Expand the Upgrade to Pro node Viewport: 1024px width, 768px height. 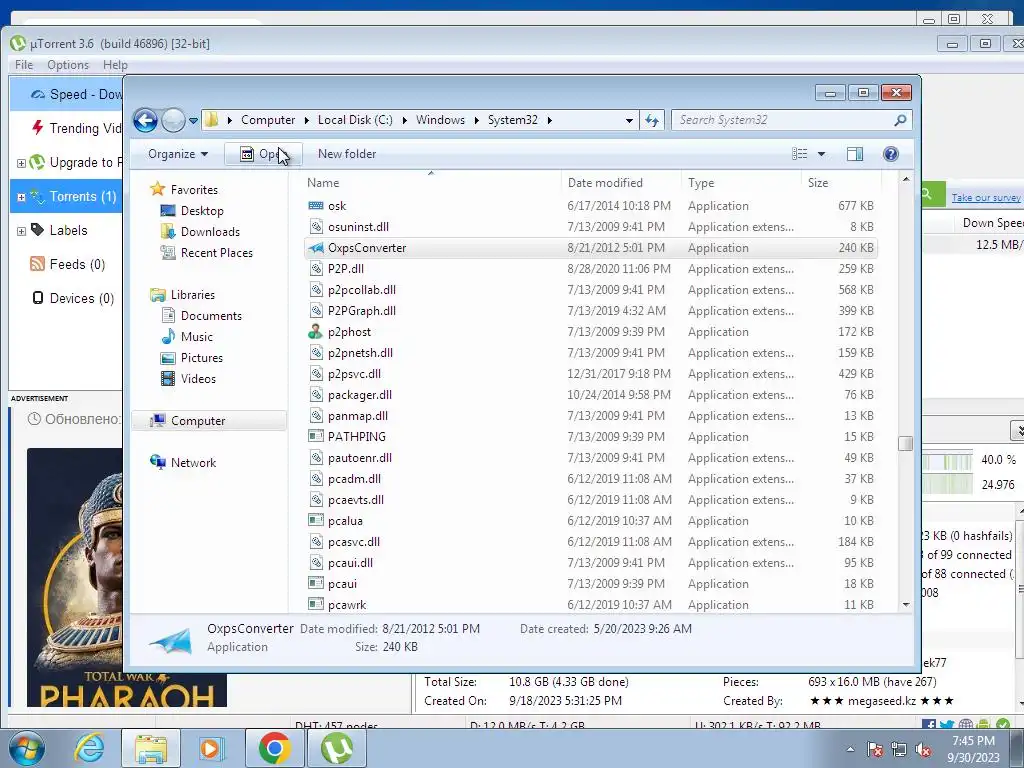(21, 163)
